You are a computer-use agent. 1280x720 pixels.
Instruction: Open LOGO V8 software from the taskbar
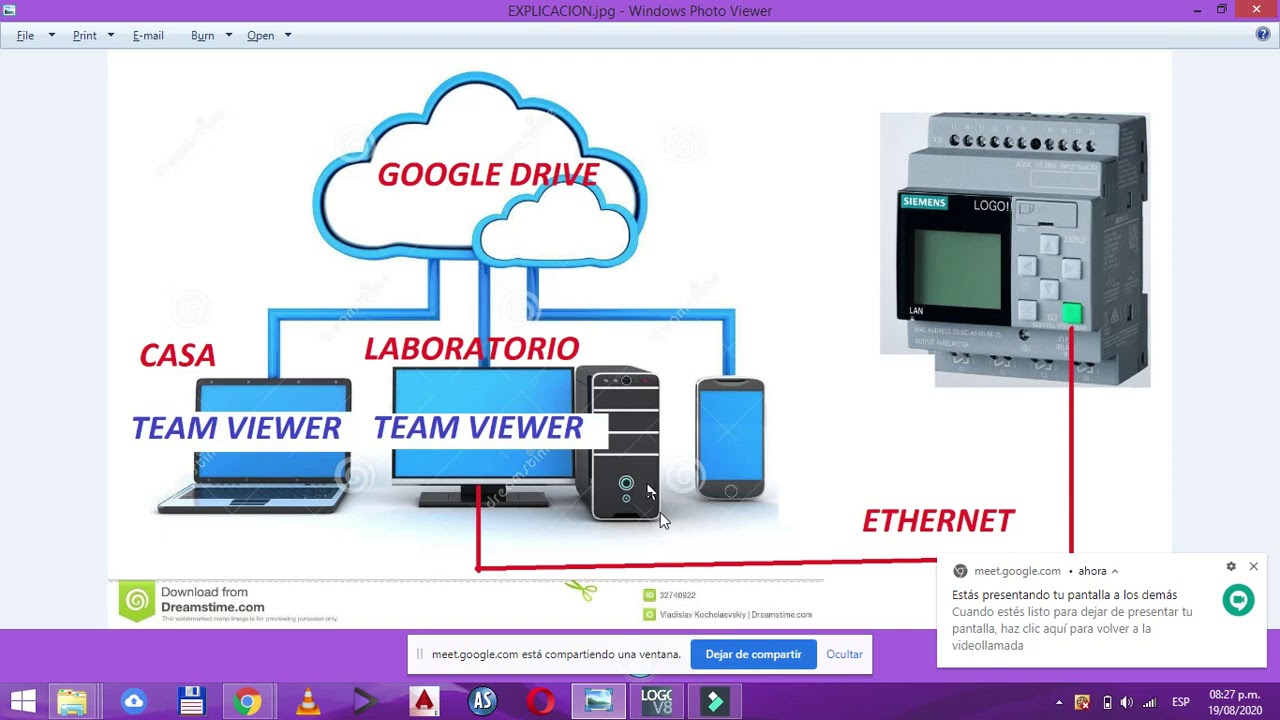(656, 701)
